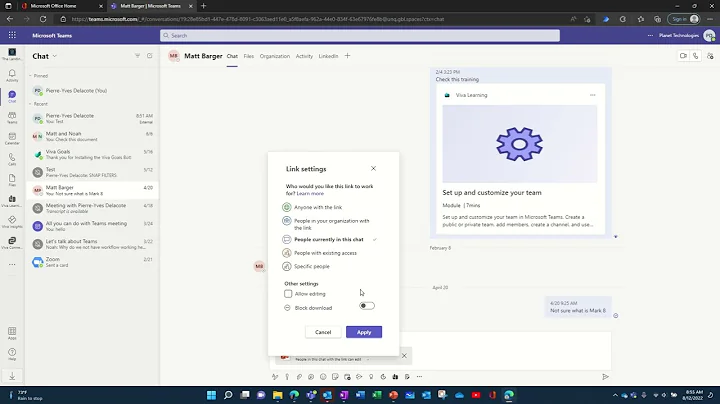Toggle the Block download switch
Image resolution: width=720 pixels, height=404 pixels.
click(x=366, y=306)
